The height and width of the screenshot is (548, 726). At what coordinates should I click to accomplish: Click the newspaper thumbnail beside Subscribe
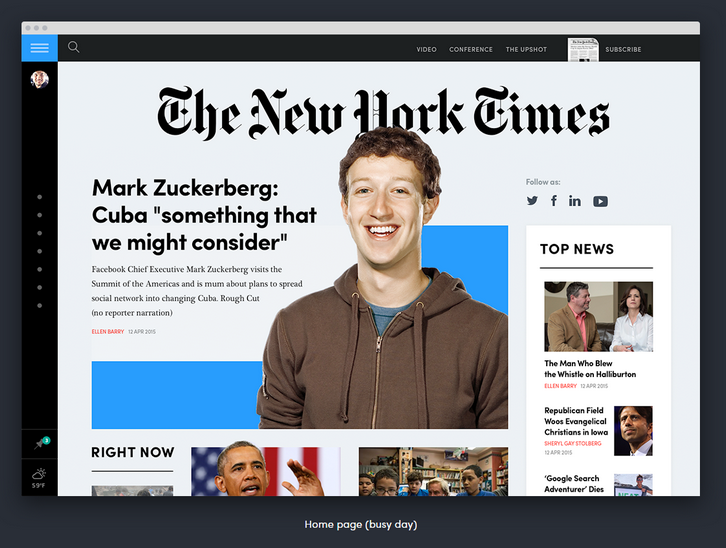[583, 50]
